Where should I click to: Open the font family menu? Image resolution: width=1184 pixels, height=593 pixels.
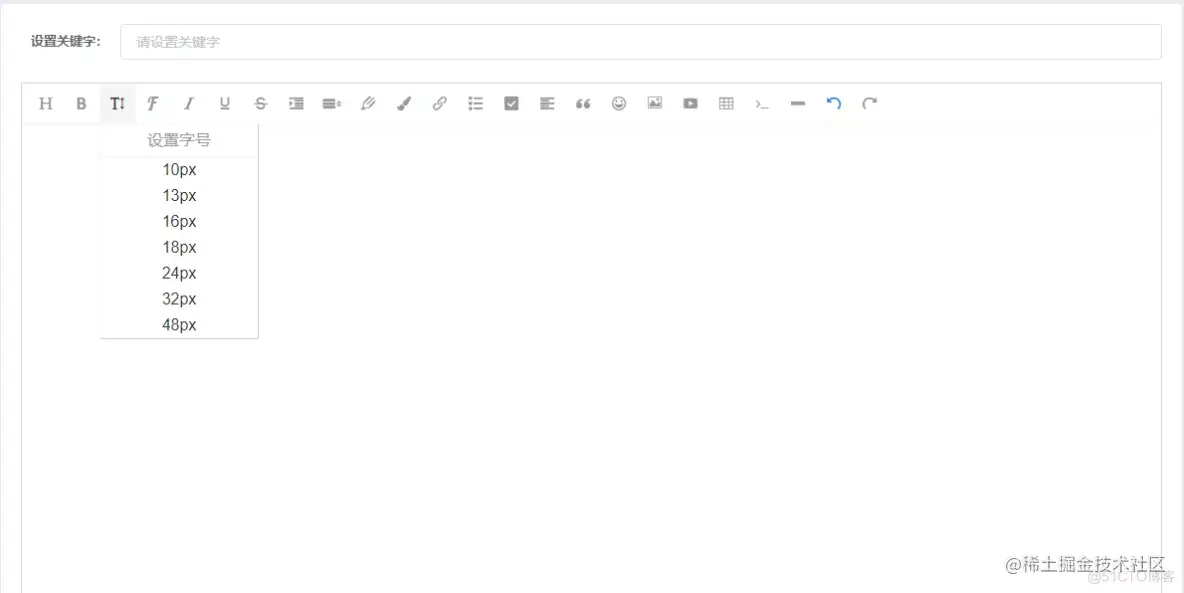pyautogui.click(x=153, y=103)
